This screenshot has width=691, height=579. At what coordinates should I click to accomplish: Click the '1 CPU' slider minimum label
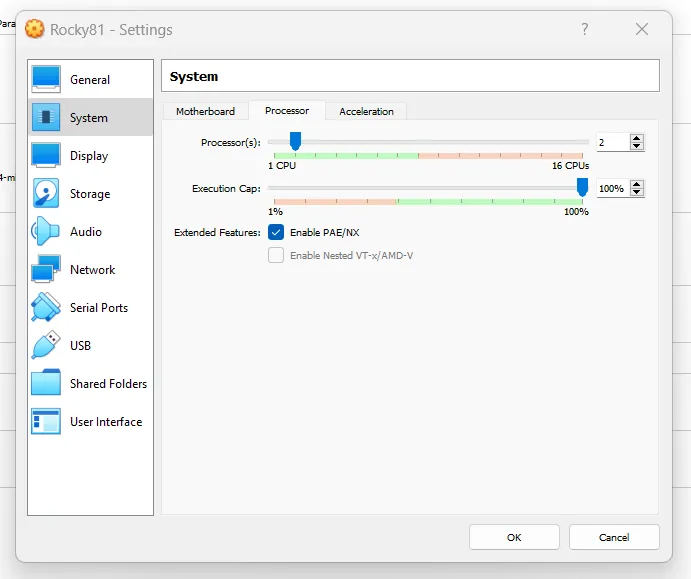pos(282,166)
